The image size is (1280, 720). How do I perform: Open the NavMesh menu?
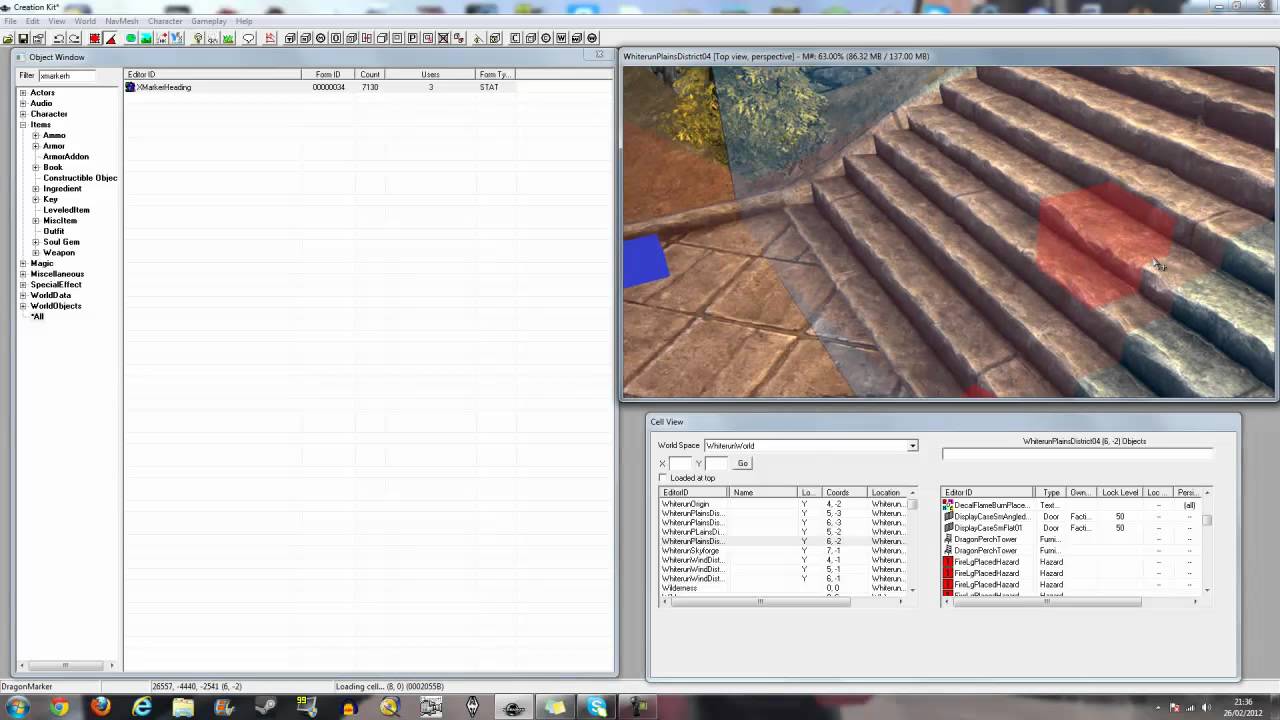pyautogui.click(x=122, y=21)
